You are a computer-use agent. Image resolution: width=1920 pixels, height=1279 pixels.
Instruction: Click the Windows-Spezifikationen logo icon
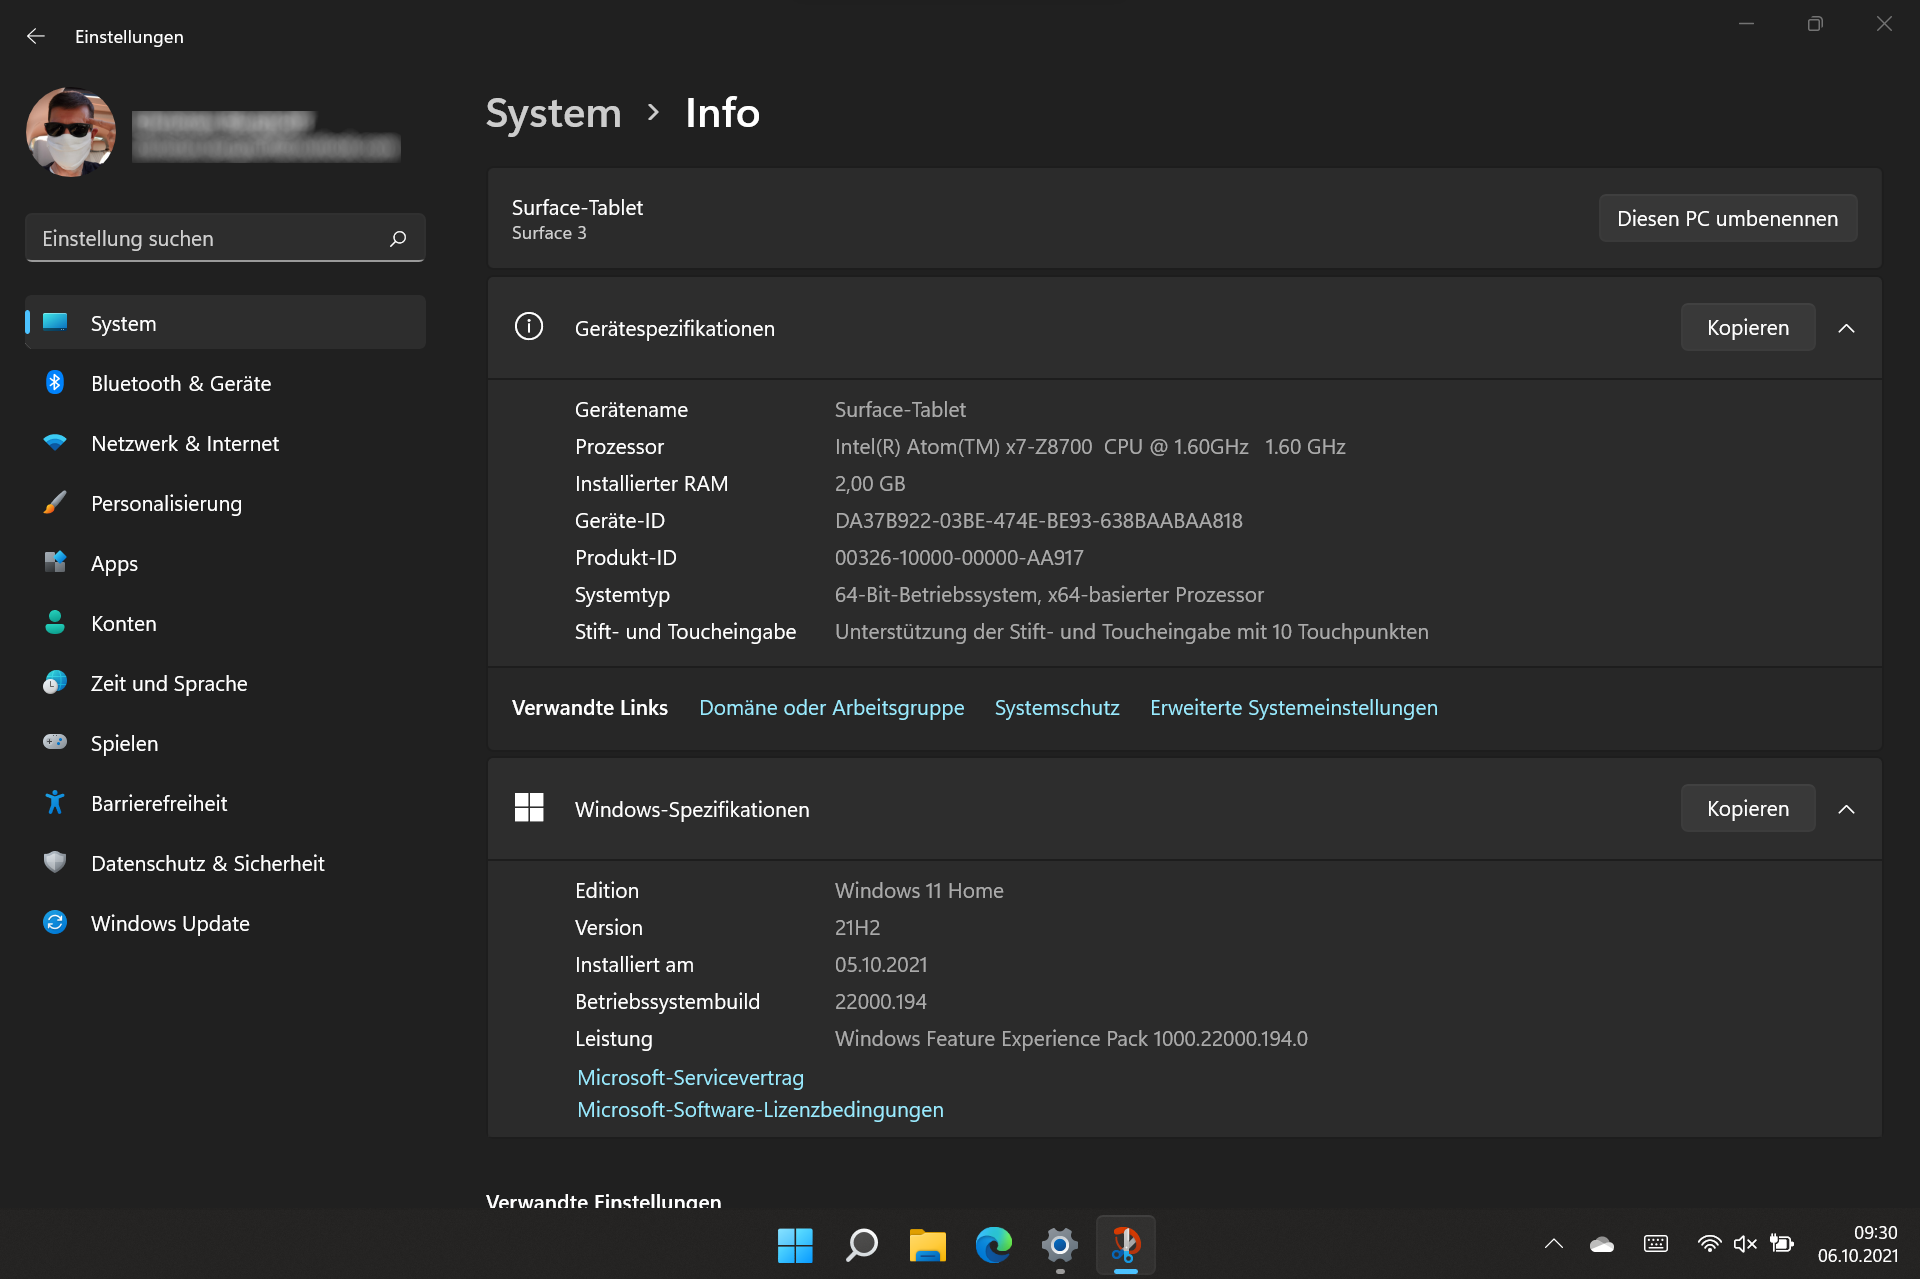tap(529, 807)
